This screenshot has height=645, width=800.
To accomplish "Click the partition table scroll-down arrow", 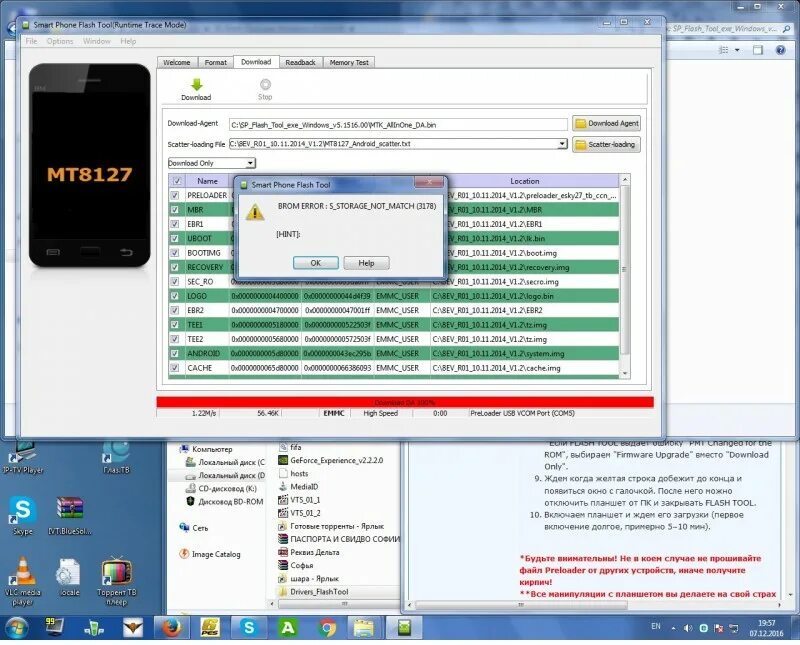I will tap(625, 374).
